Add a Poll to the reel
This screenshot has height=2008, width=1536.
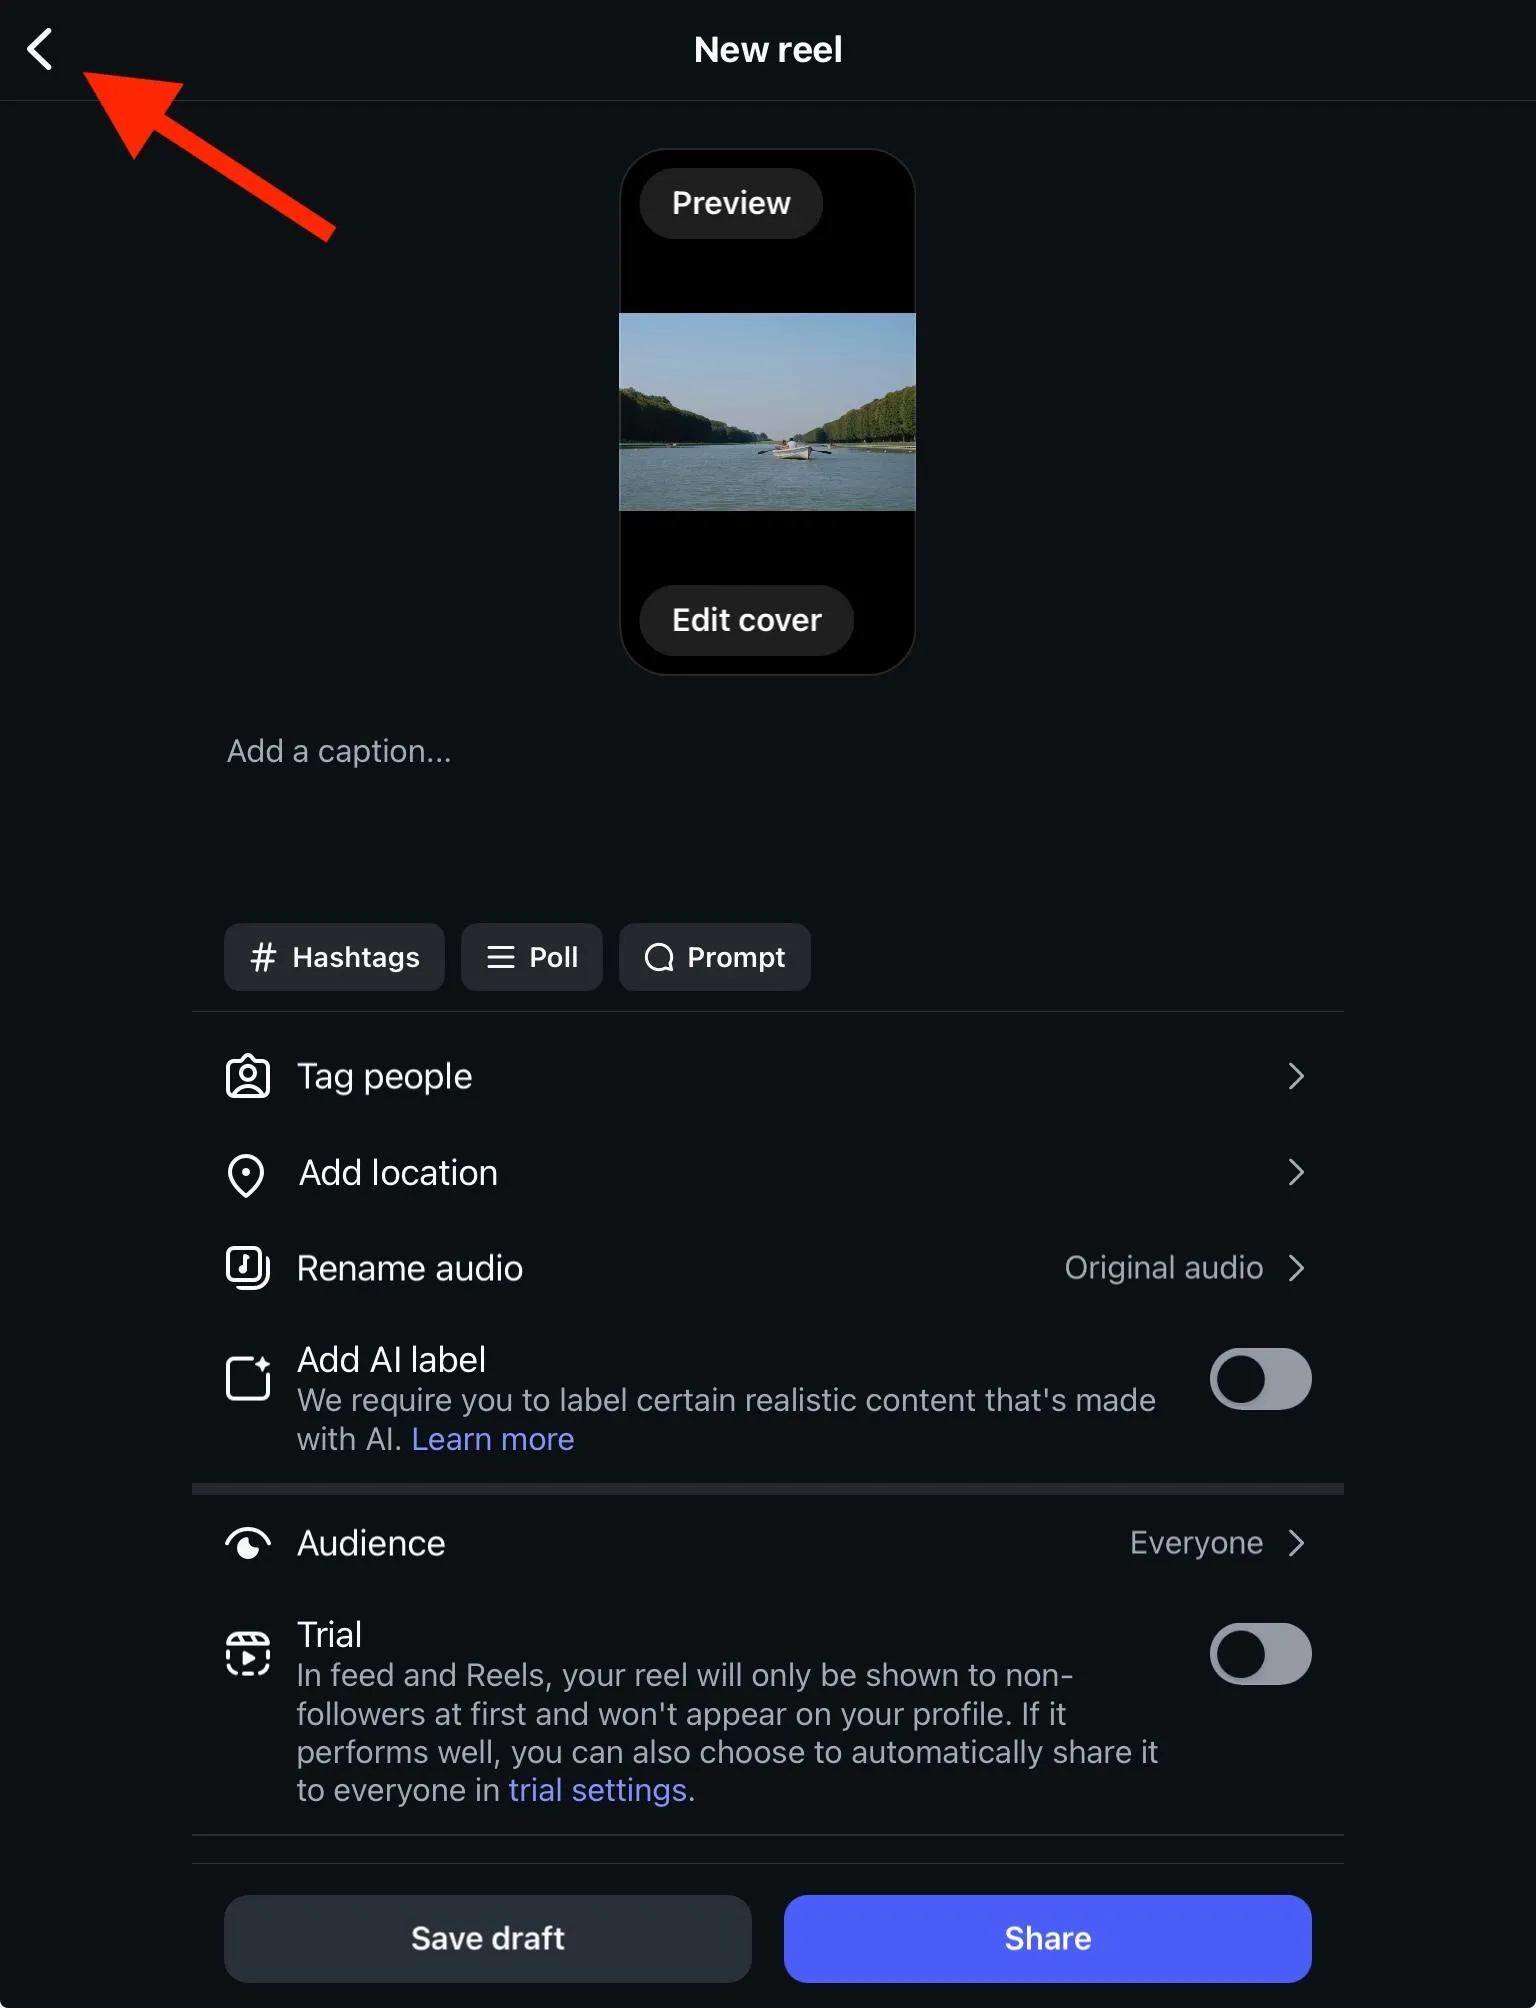532,957
